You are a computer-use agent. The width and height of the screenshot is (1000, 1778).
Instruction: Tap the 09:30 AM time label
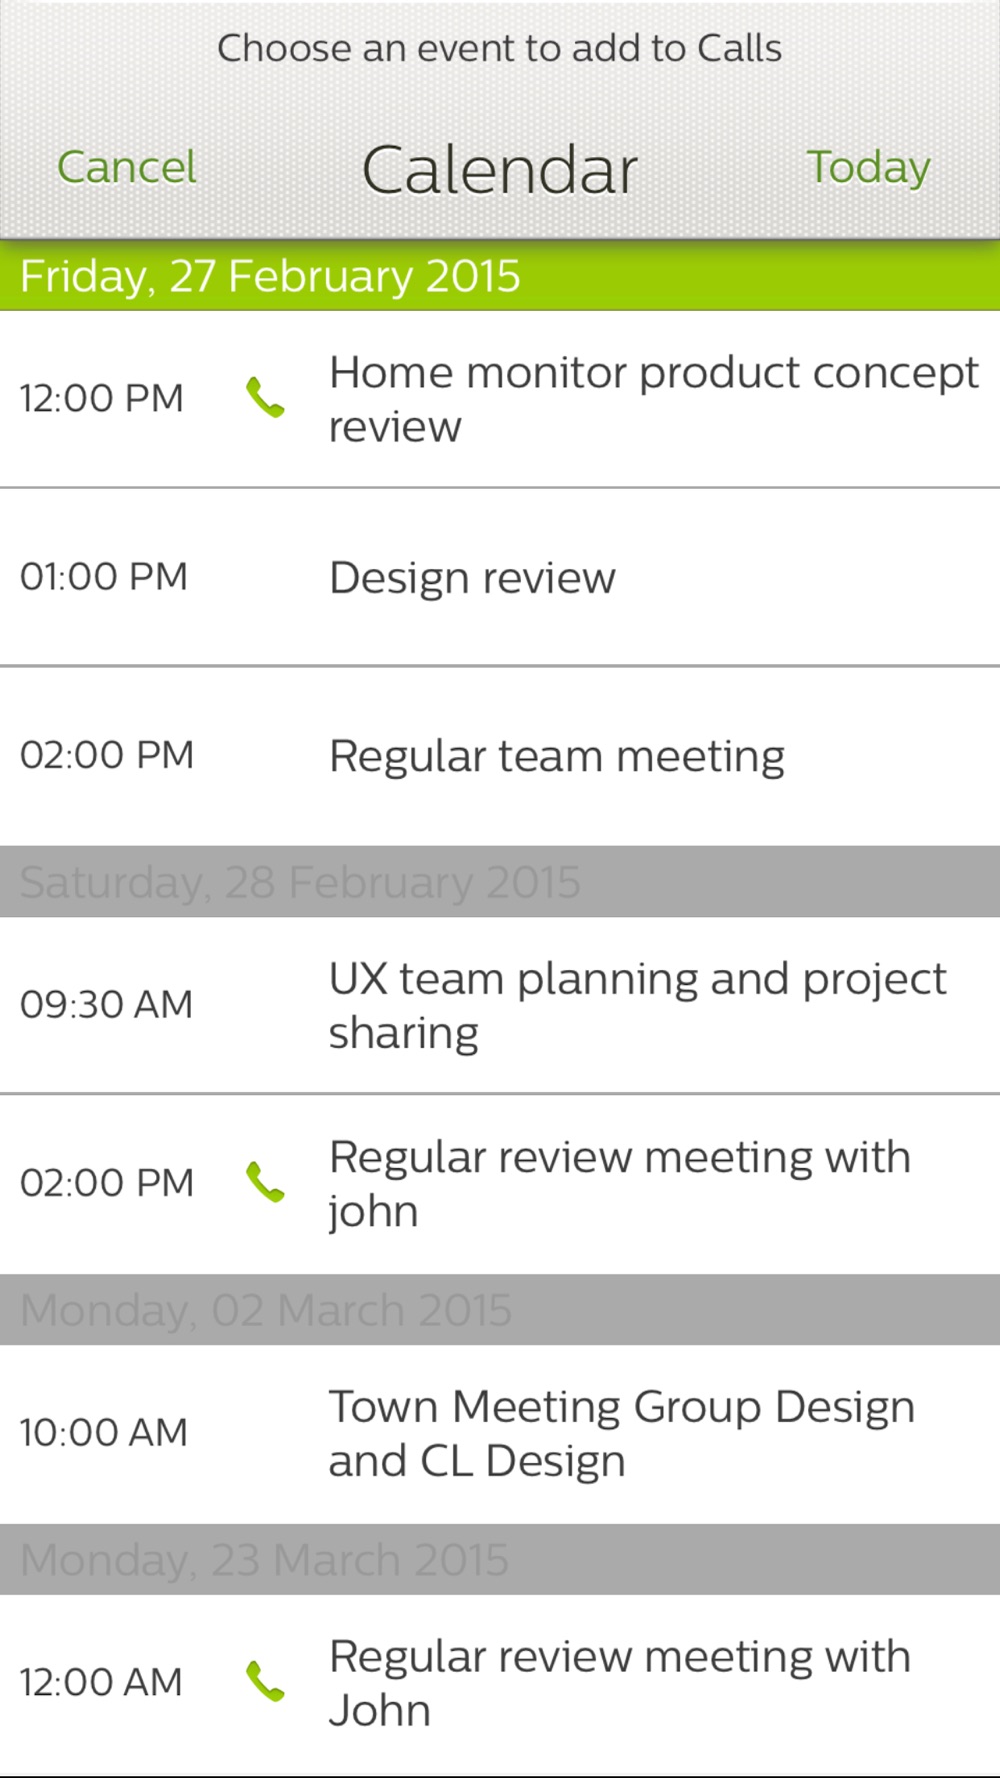(x=106, y=1005)
